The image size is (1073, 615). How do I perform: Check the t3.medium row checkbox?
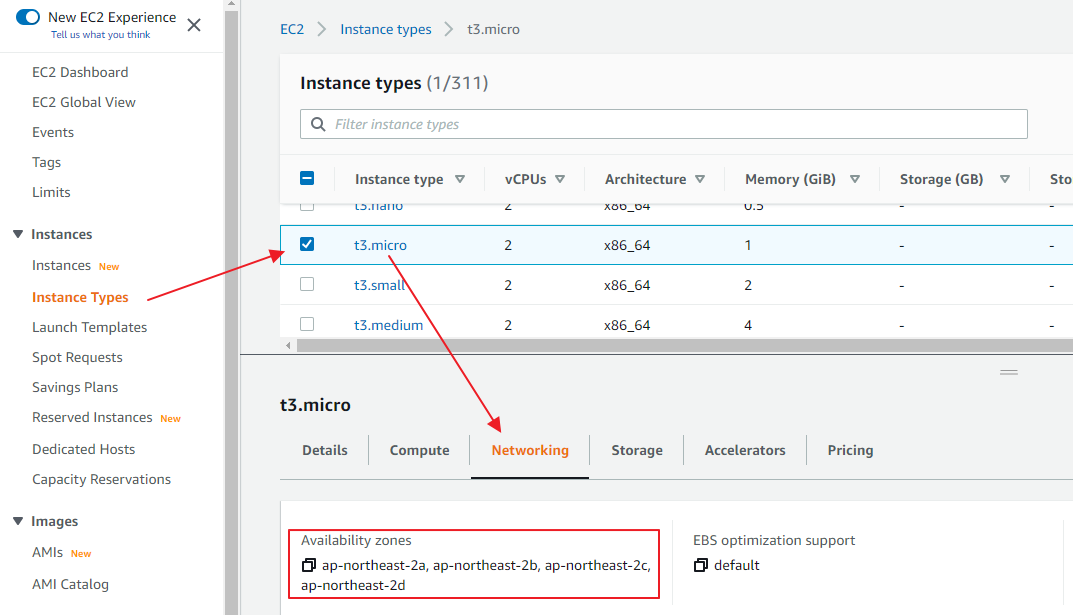[307, 324]
